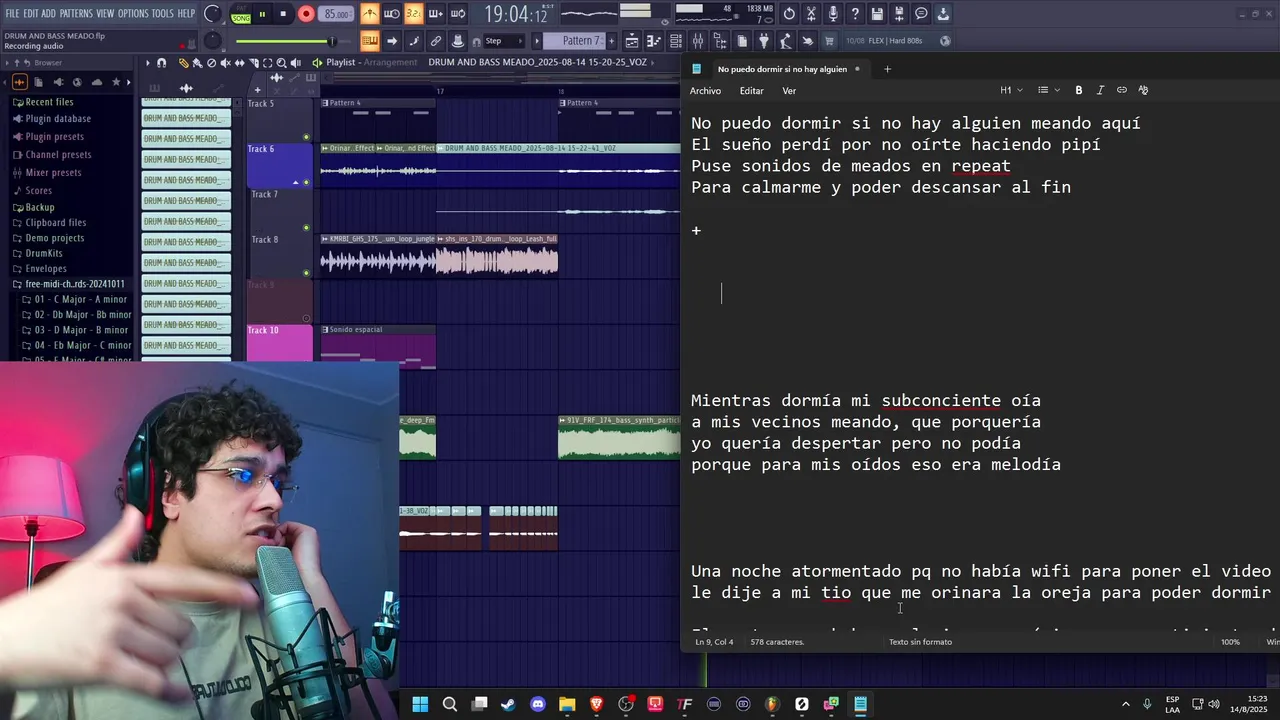Toggle the link/multilink controllers icon
This screenshot has height=720, width=1280.
click(436, 41)
